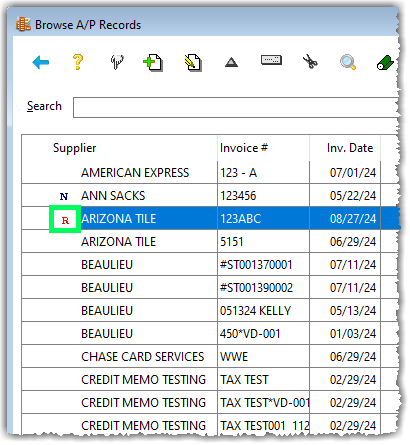Click the blue N marker on the ANN SACKS row
This screenshot has height=445, width=410.
pyautogui.click(x=64, y=196)
